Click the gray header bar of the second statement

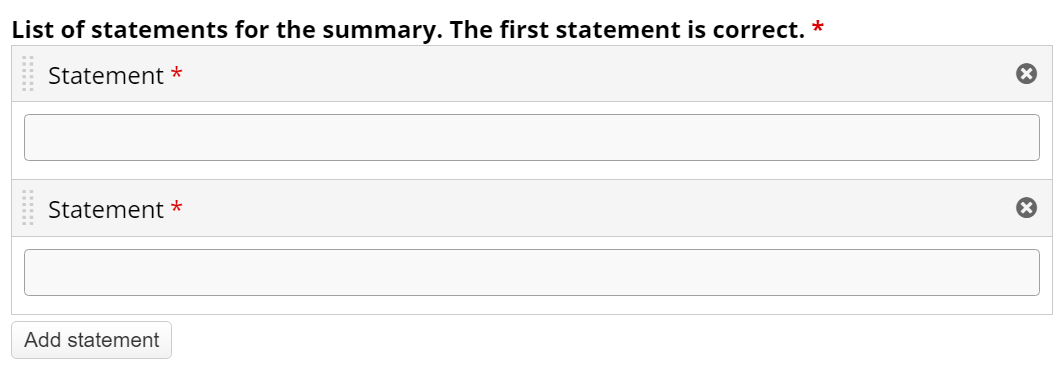coord(532,208)
